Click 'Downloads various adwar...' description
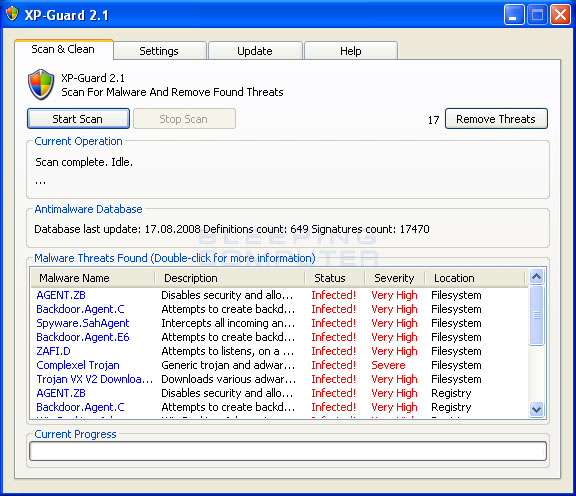This screenshot has height=496, width=576. (x=228, y=379)
